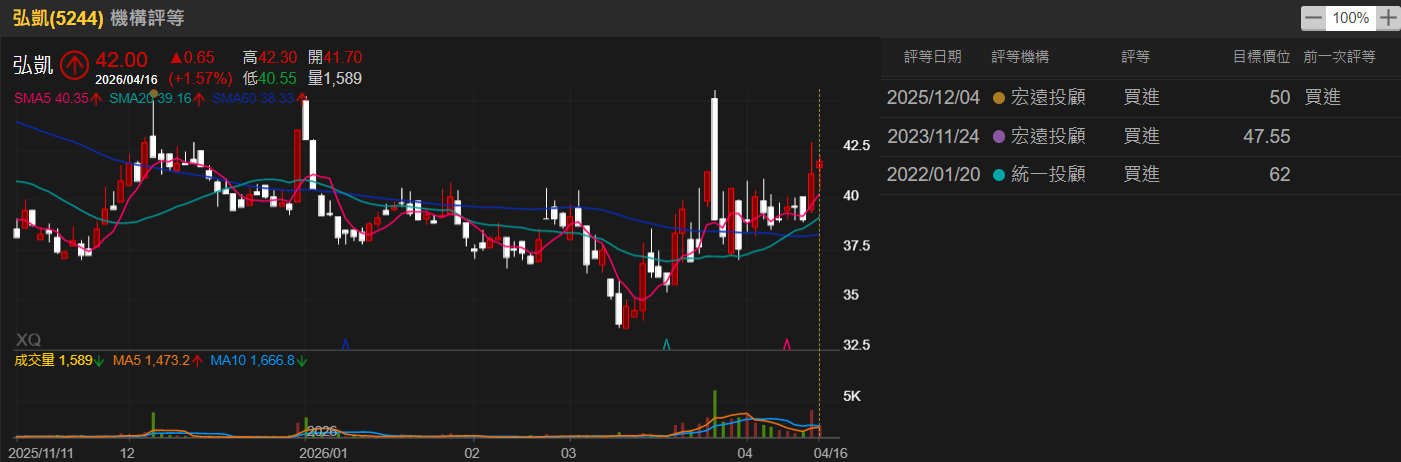
Task: Click the SMA5 indicator label
Action: (46, 98)
